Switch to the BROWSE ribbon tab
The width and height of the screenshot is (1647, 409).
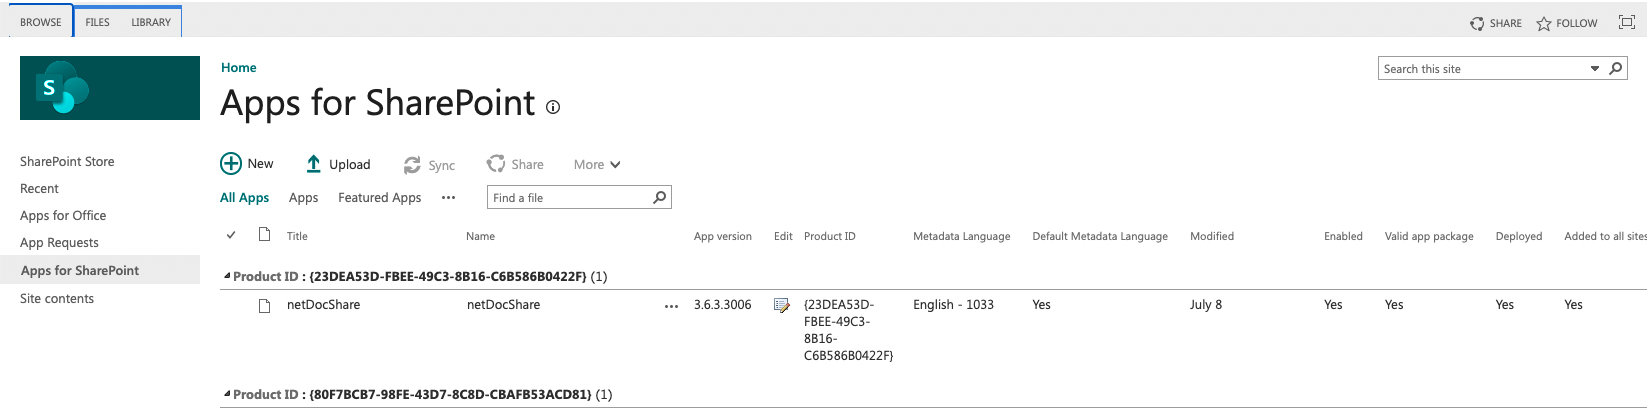click(x=41, y=22)
